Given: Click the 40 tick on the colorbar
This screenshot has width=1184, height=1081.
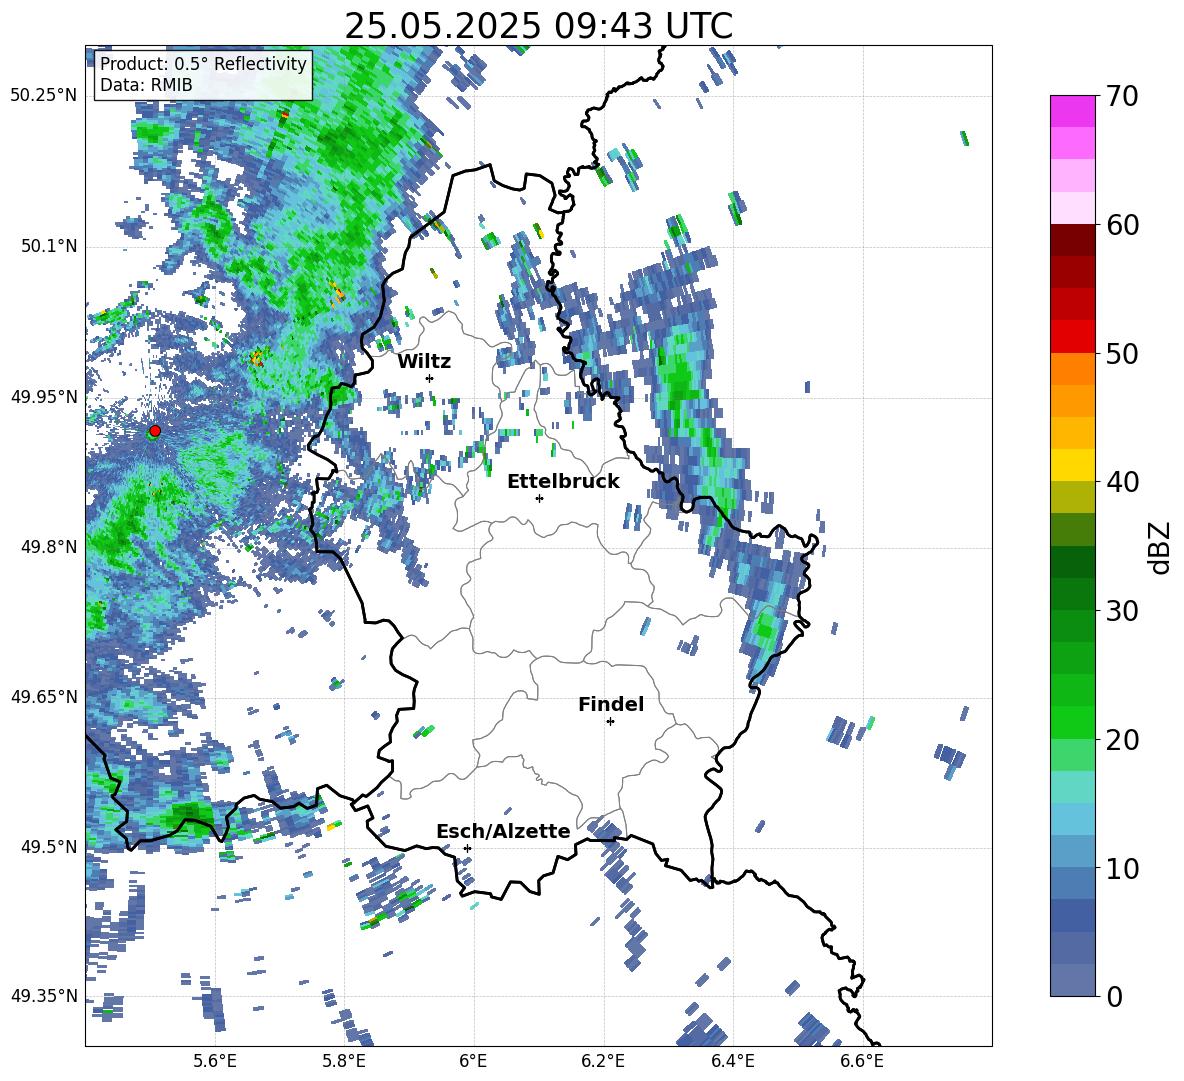Looking at the screenshot, I should (x=1122, y=482).
